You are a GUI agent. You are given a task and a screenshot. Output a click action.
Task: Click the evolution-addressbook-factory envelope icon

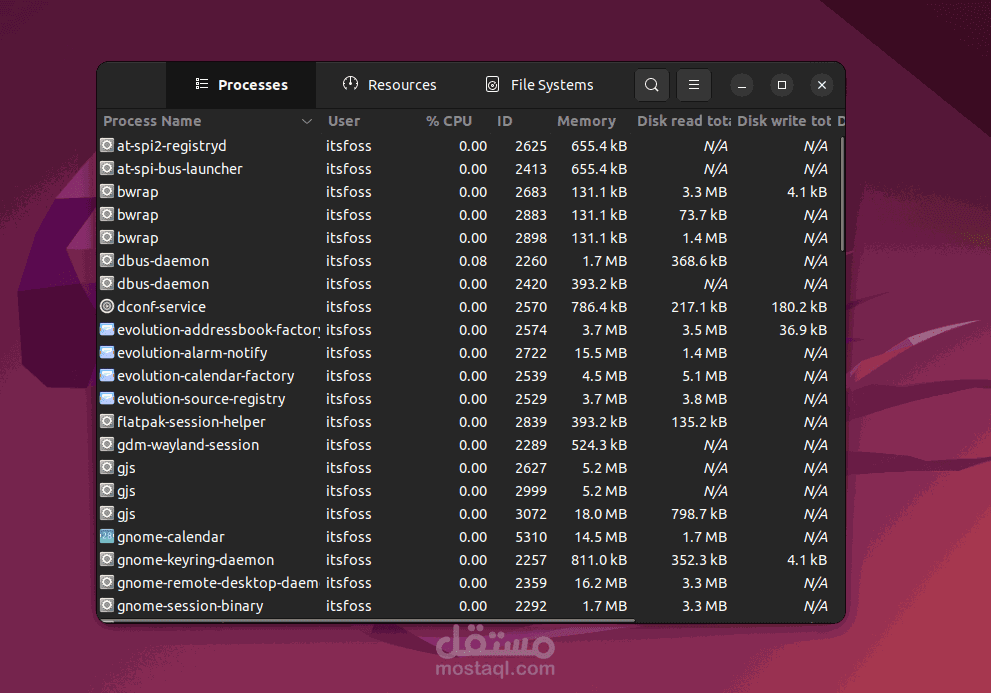[106, 329]
